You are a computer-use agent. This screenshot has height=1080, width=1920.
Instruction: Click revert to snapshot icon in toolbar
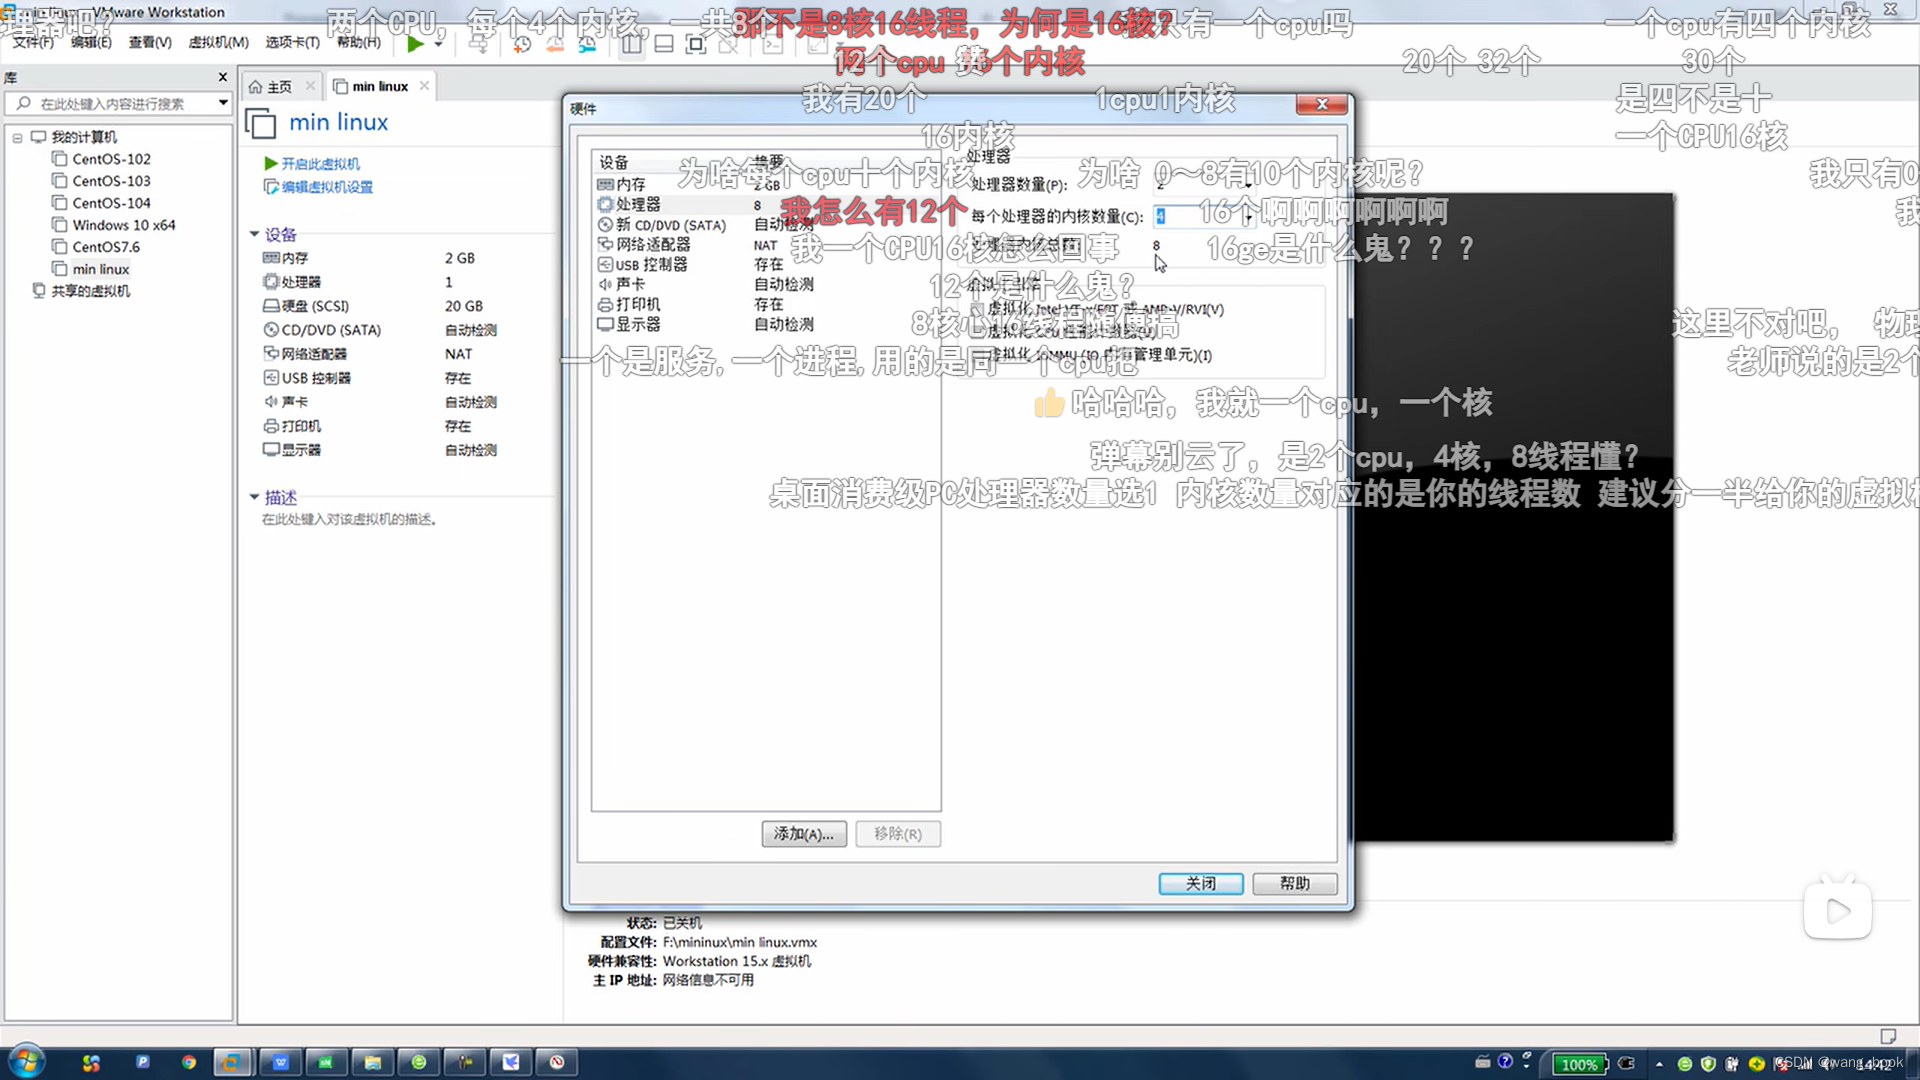554,44
